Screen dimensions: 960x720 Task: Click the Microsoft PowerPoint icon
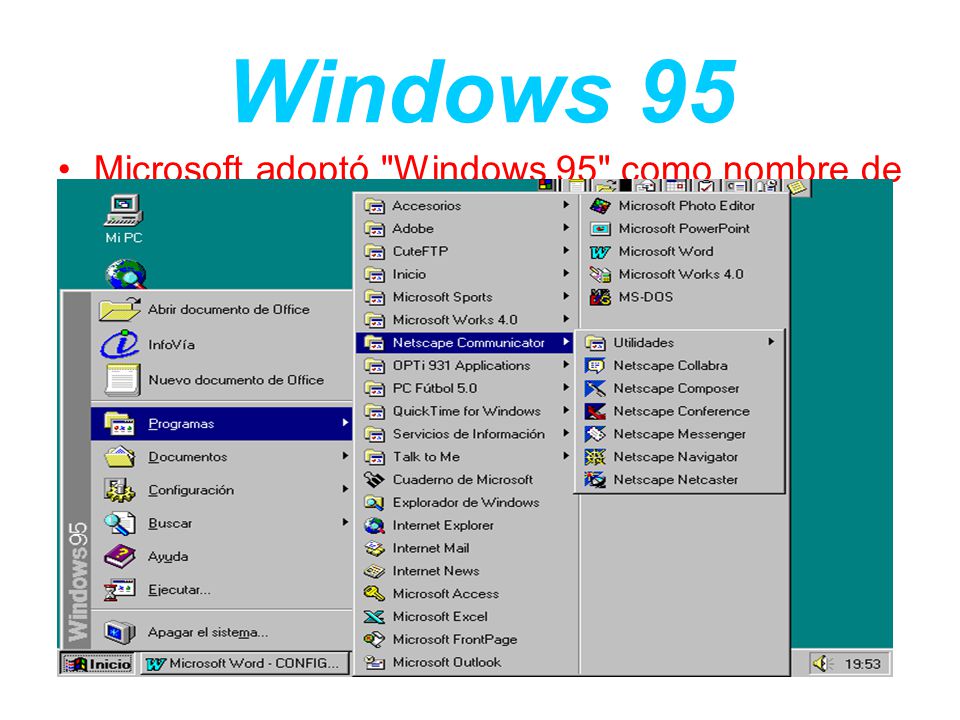599,229
